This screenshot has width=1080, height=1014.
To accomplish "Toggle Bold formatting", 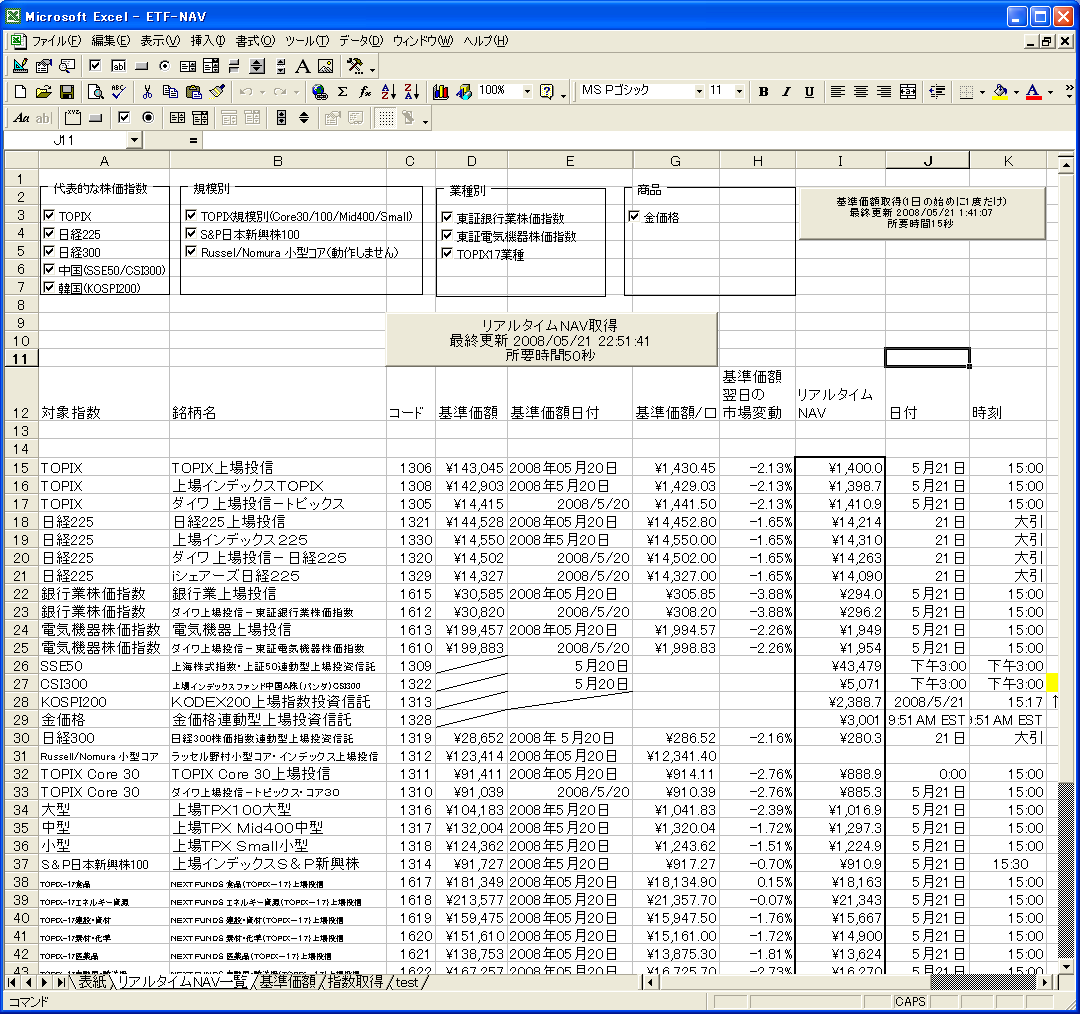I will (x=763, y=92).
